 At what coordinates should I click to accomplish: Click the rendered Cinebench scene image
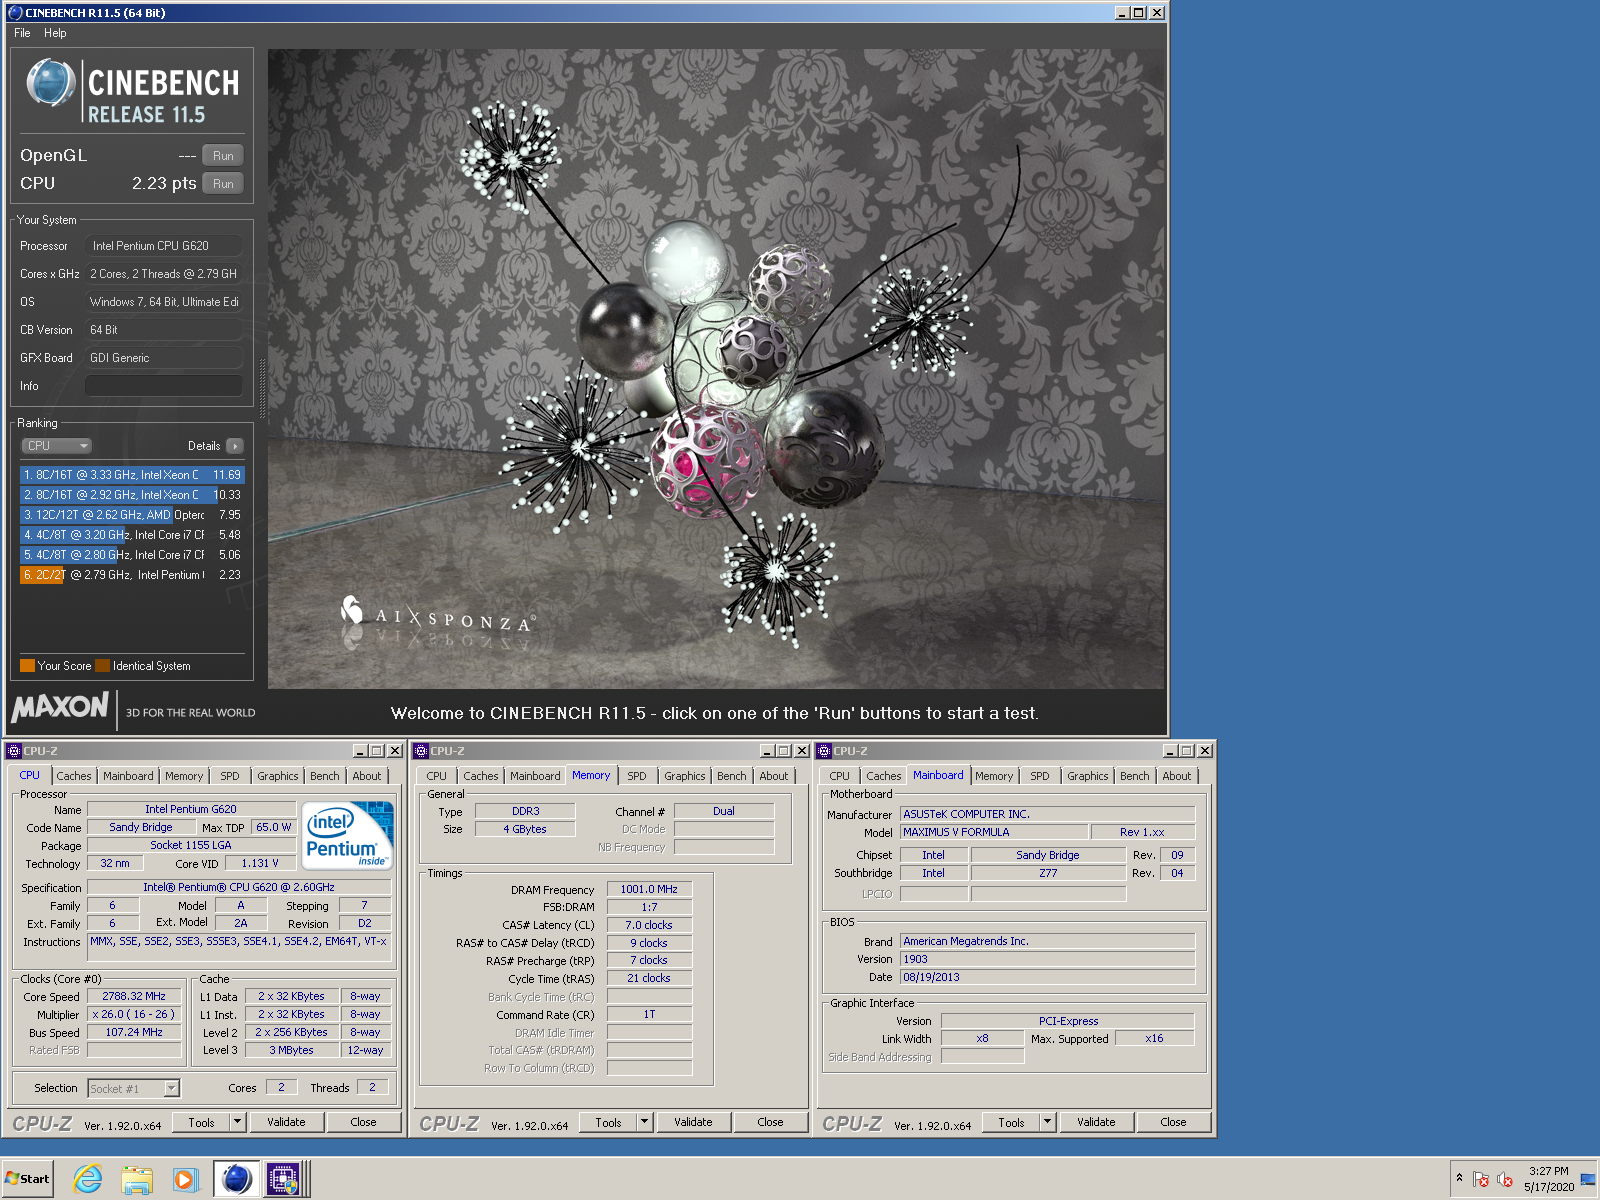pos(716,369)
